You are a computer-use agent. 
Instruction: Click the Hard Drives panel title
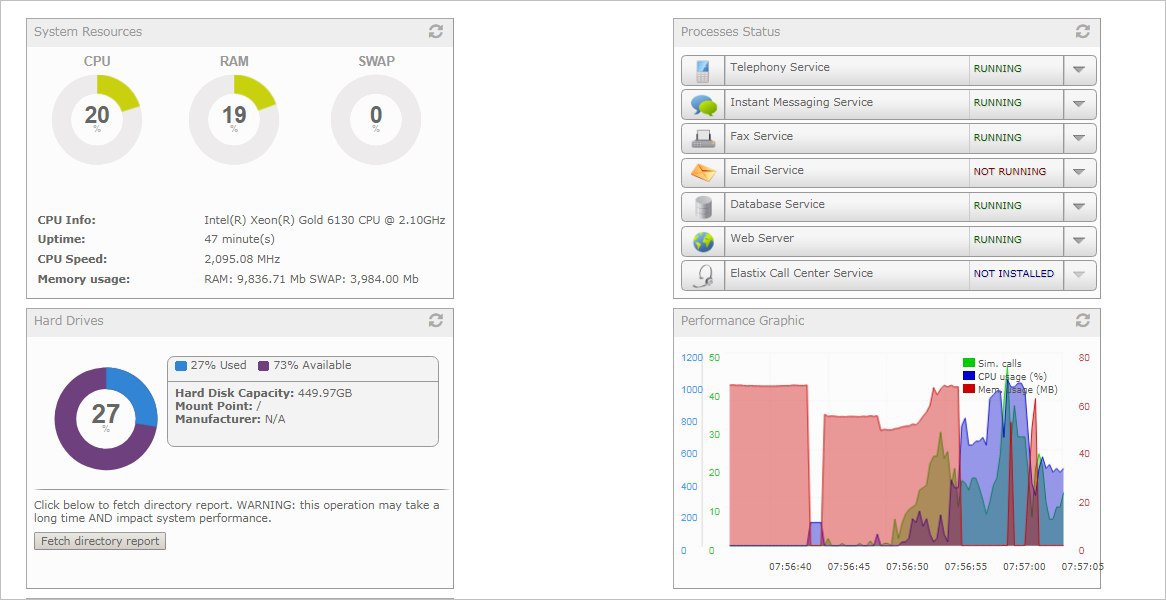point(68,320)
